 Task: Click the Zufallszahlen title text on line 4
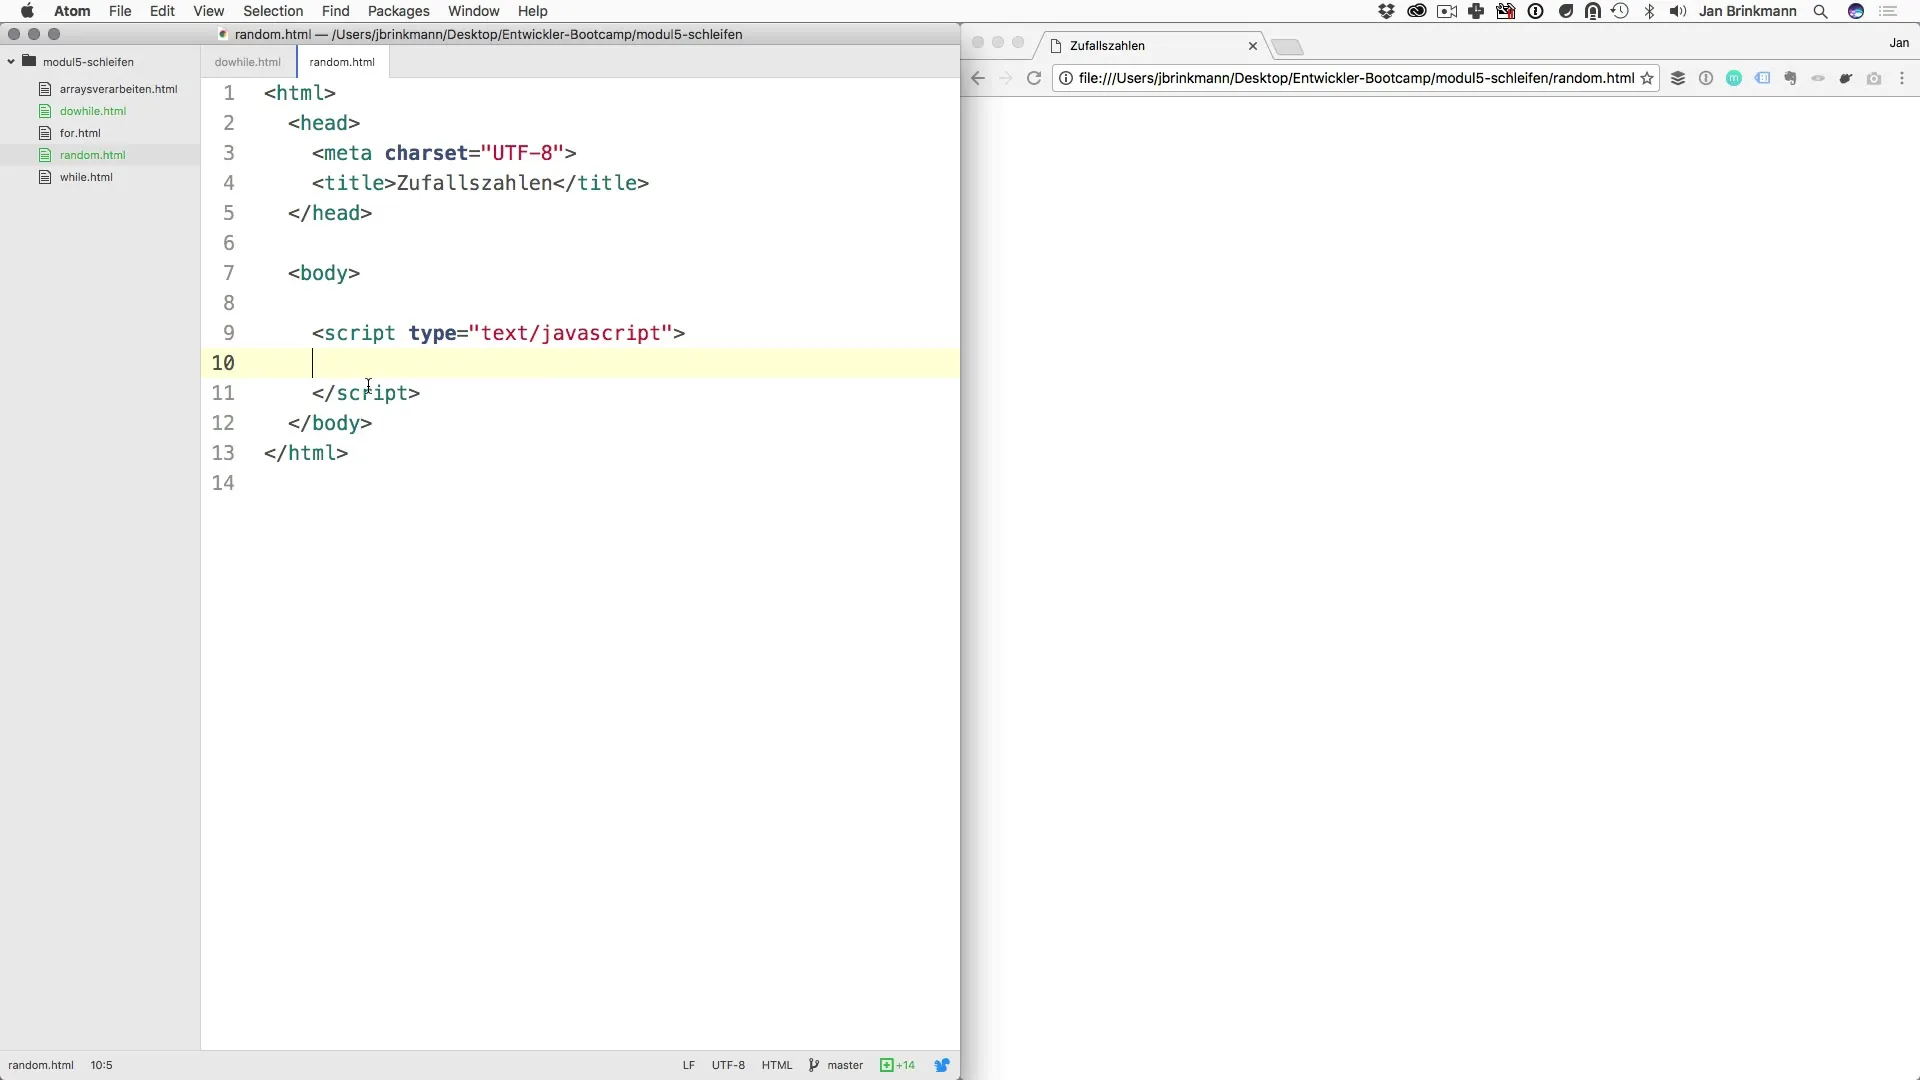point(475,183)
